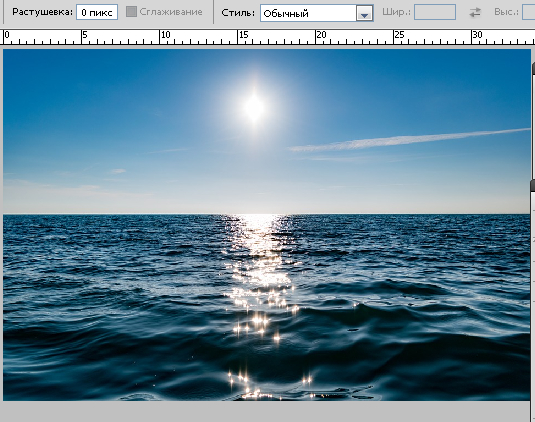Click the gray pasteboard below the photo
Screen dimensions: 535x422
(266, 412)
